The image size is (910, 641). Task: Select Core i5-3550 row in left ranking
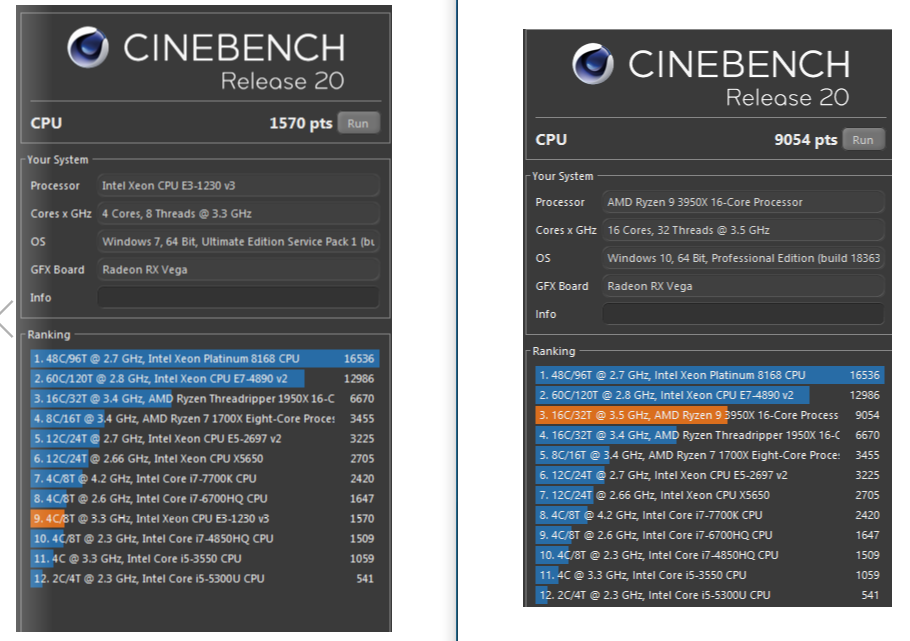tap(205, 559)
